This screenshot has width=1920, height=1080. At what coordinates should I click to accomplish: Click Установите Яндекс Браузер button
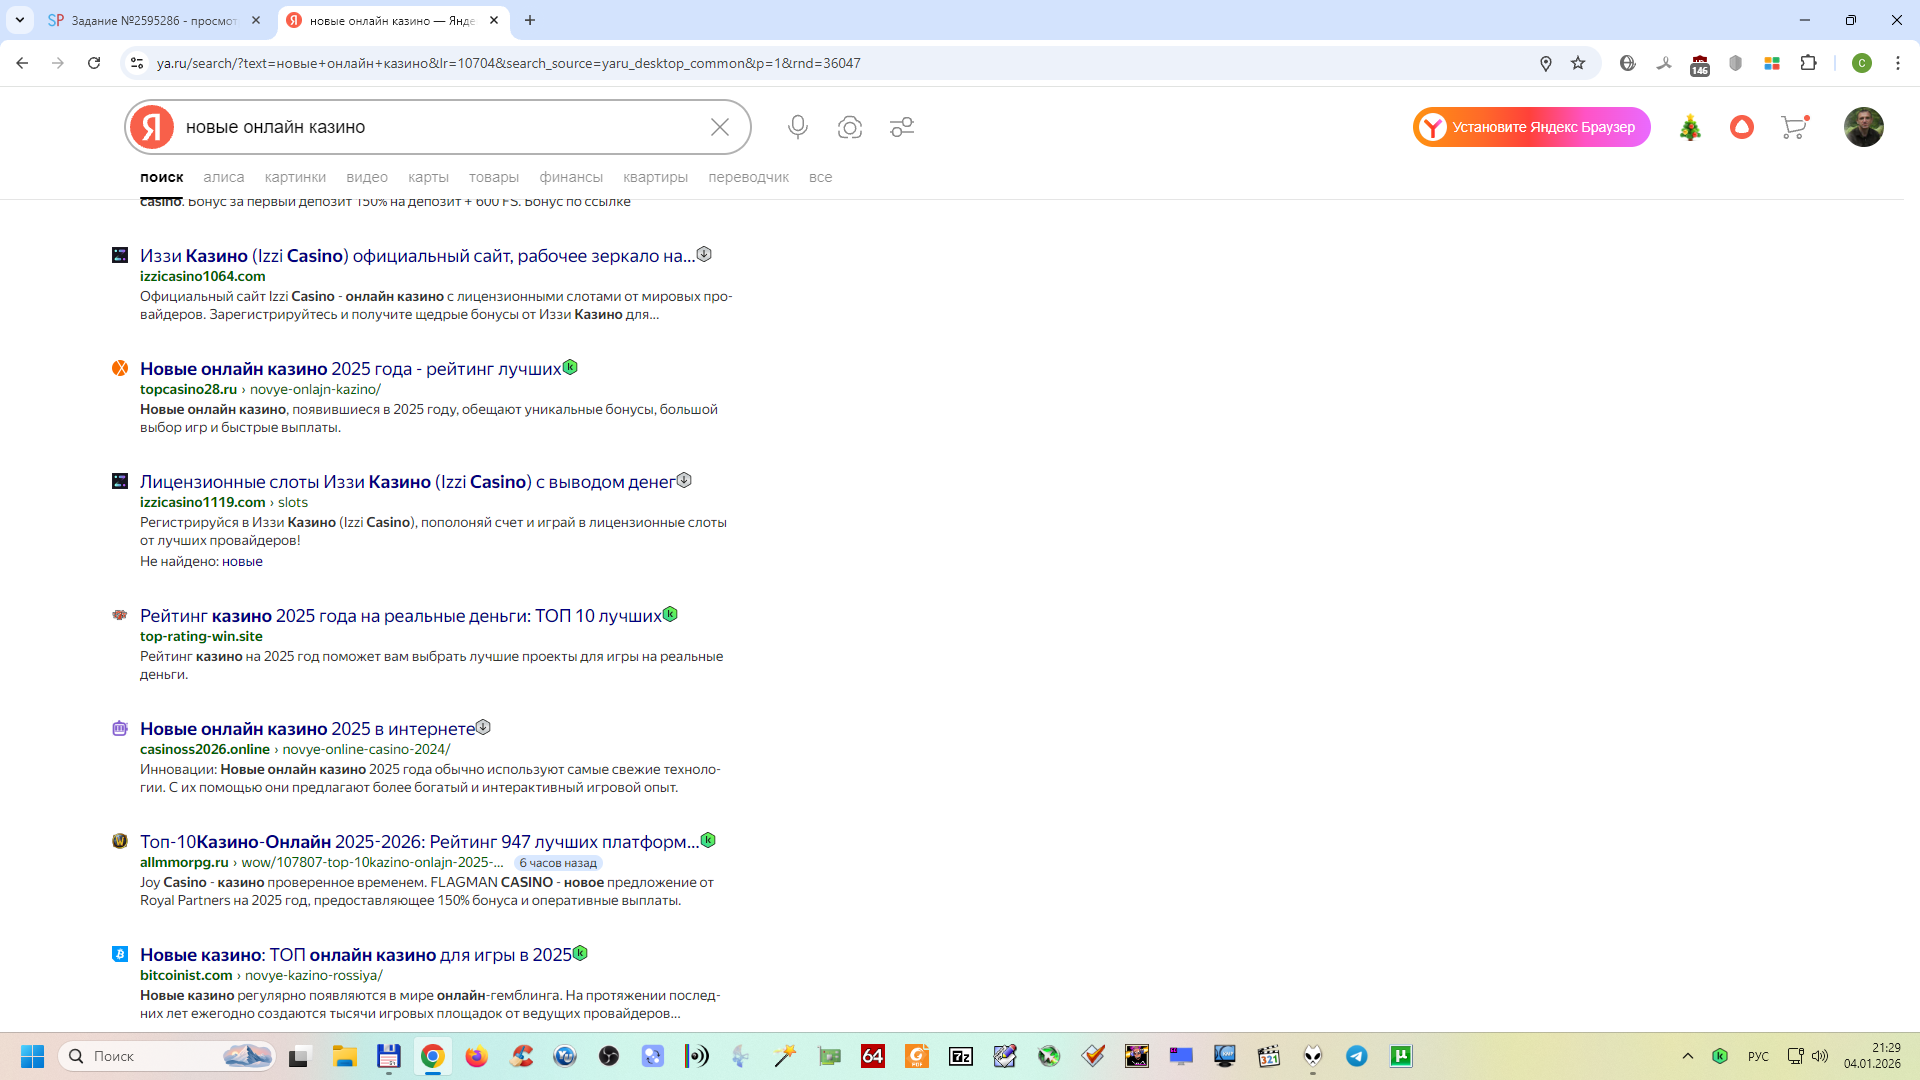[x=1531, y=127]
